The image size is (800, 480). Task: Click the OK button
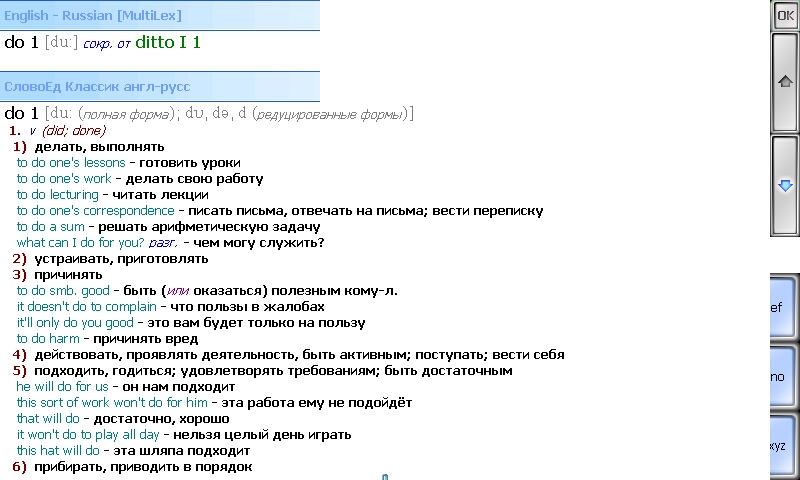[x=785, y=16]
